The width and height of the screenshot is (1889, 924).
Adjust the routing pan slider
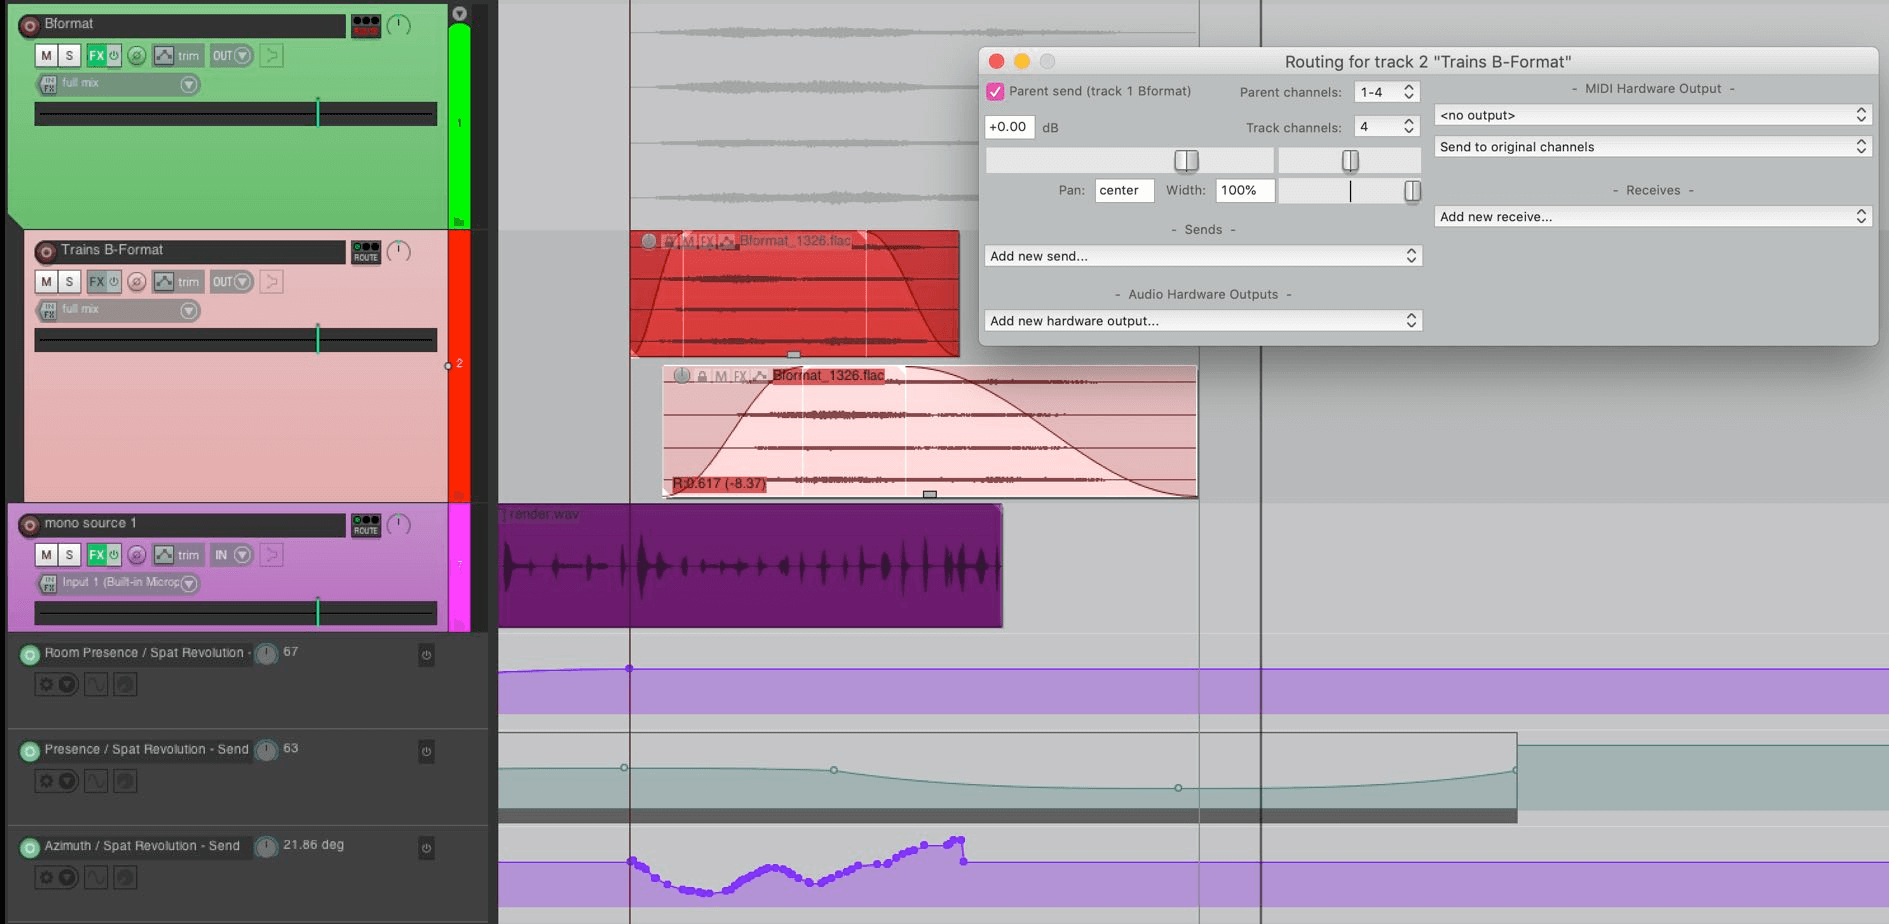(x=1350, y=161)
